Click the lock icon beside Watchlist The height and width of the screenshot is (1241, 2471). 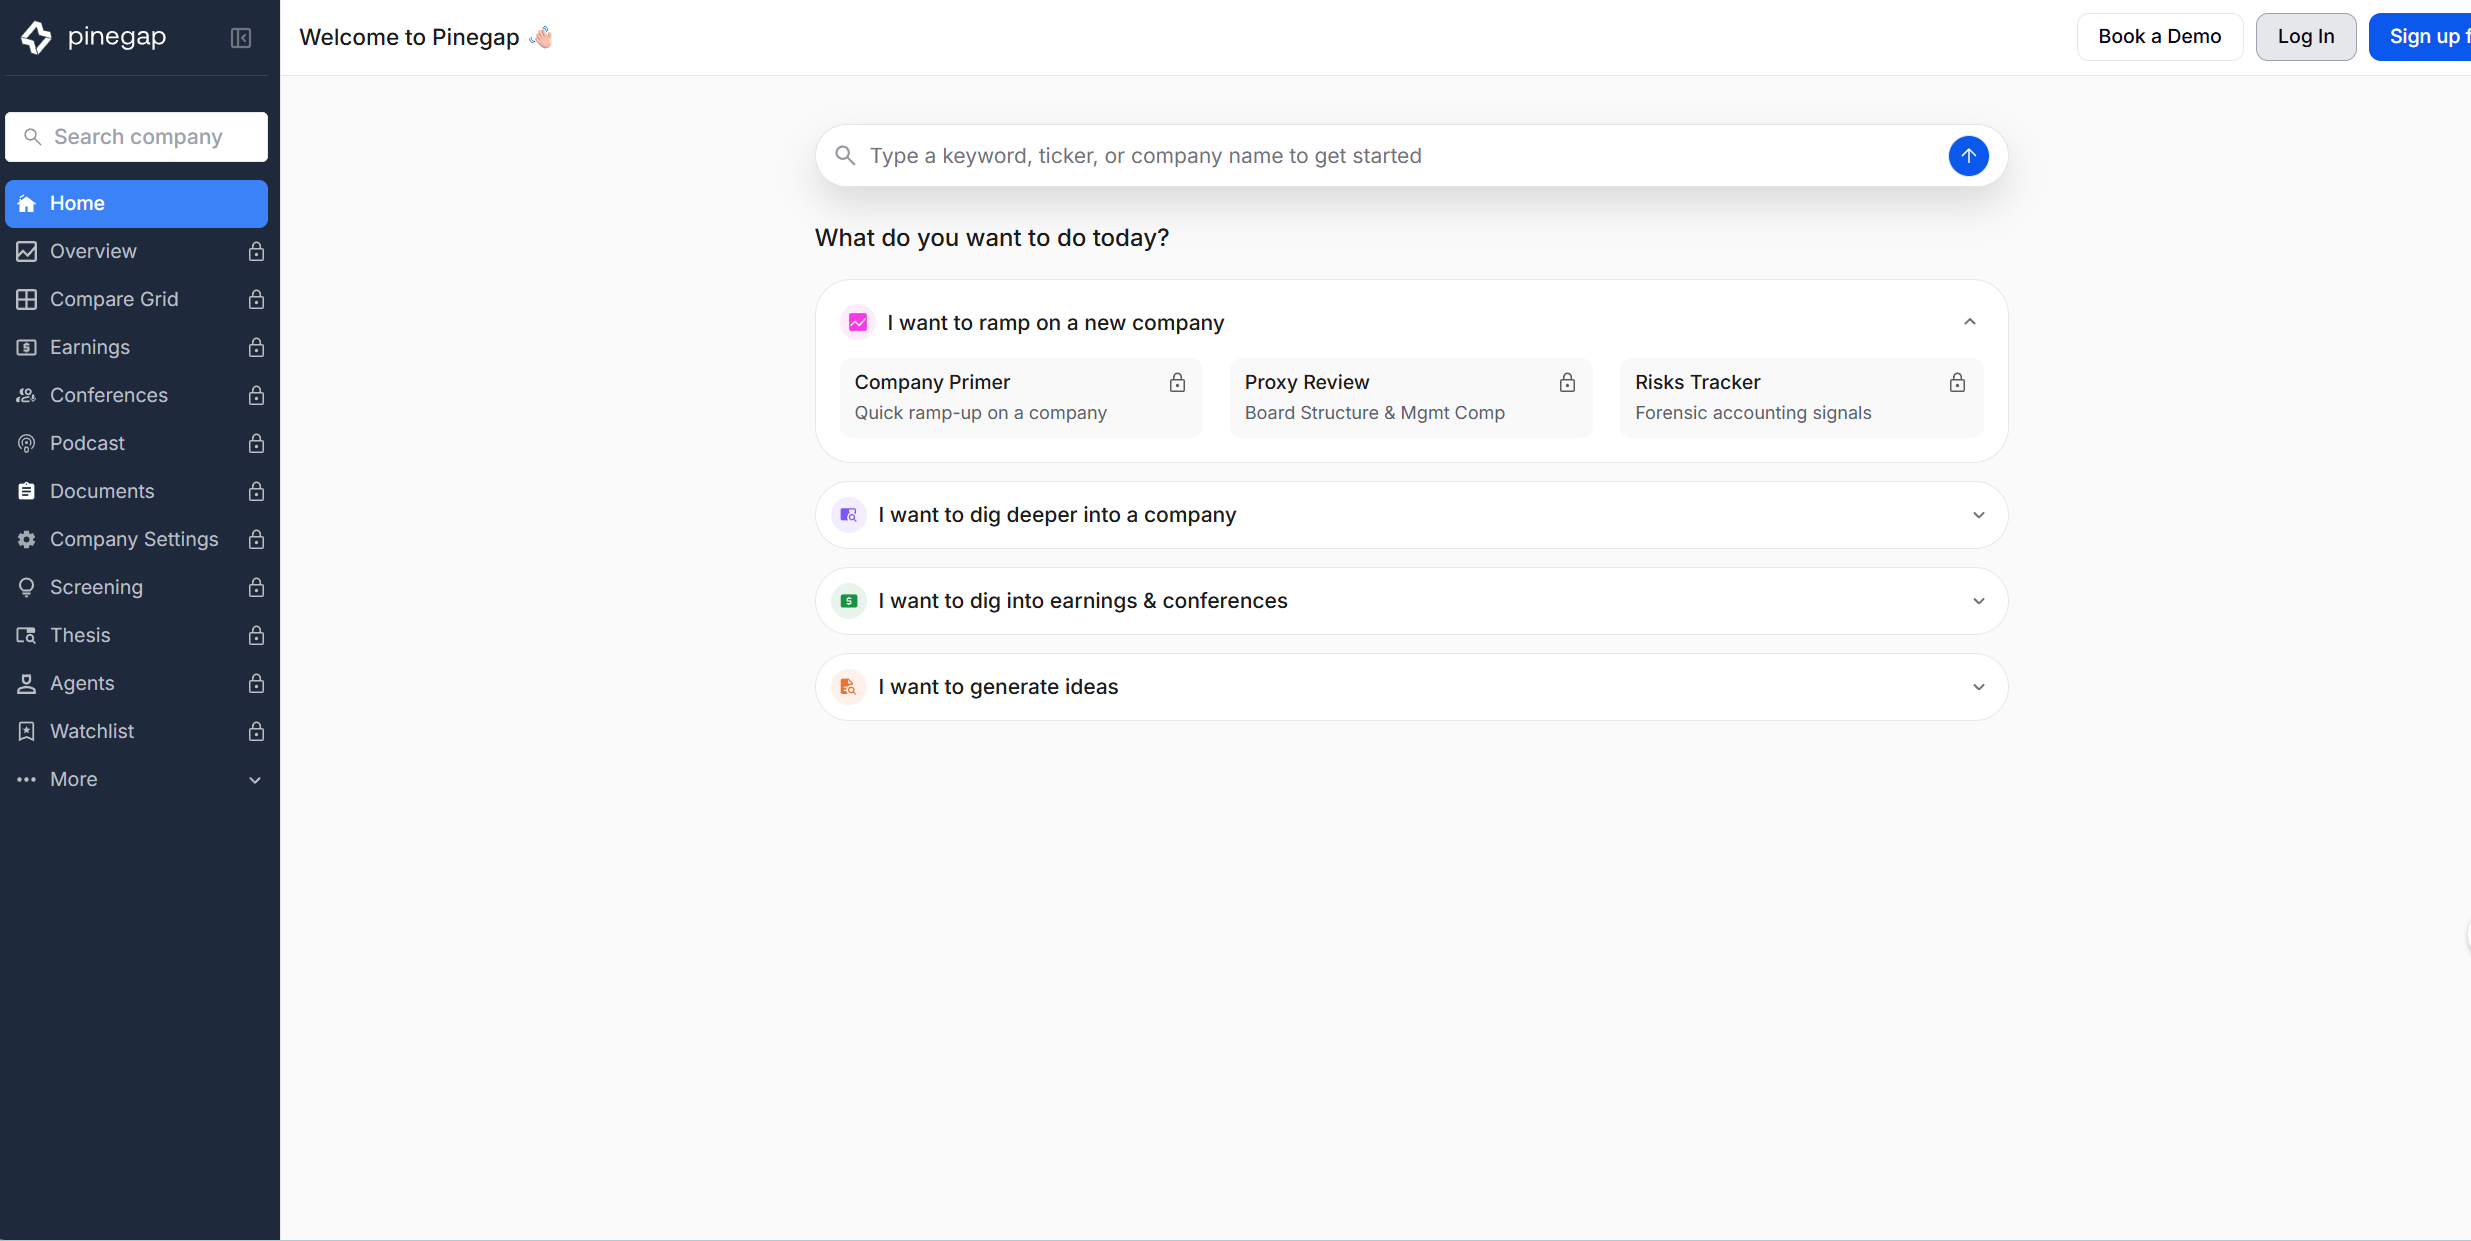tap(256, 732)
